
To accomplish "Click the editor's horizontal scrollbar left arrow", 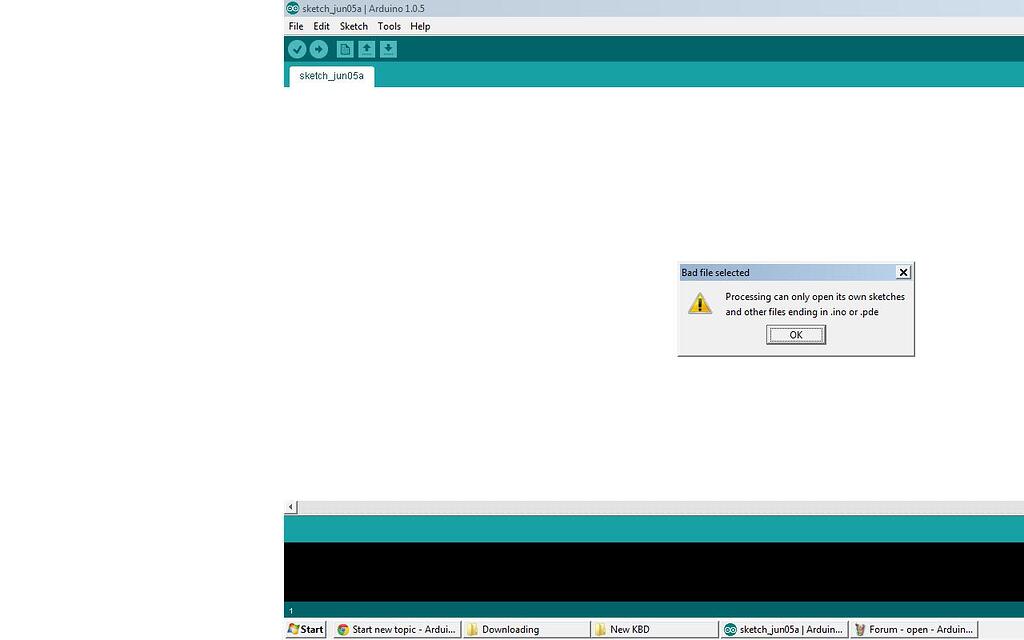I will click(x=290, y=507).
